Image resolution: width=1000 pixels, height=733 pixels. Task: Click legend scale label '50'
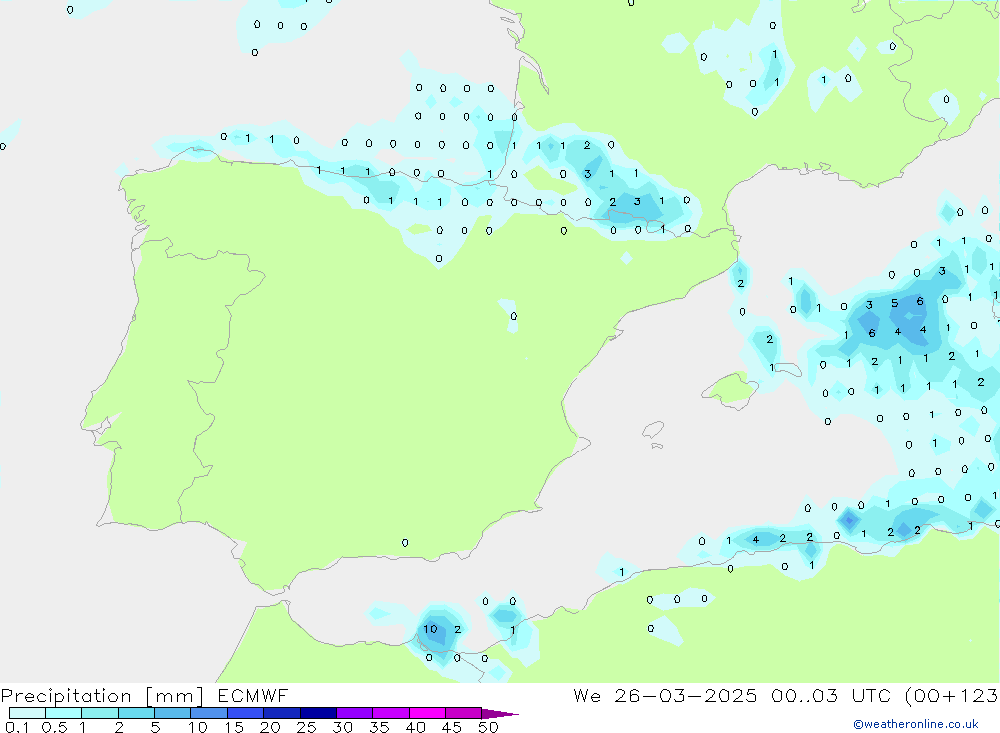click(488, 727)
